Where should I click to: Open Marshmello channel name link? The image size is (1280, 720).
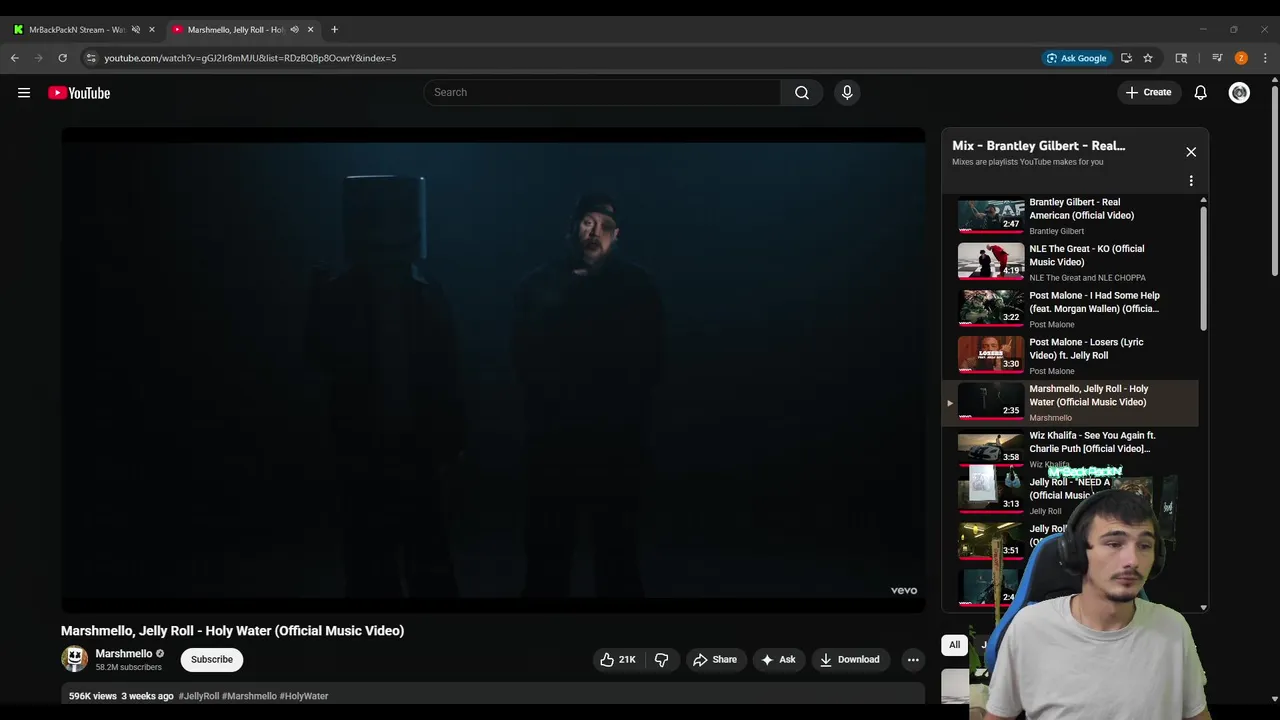(x=124, y=653)
